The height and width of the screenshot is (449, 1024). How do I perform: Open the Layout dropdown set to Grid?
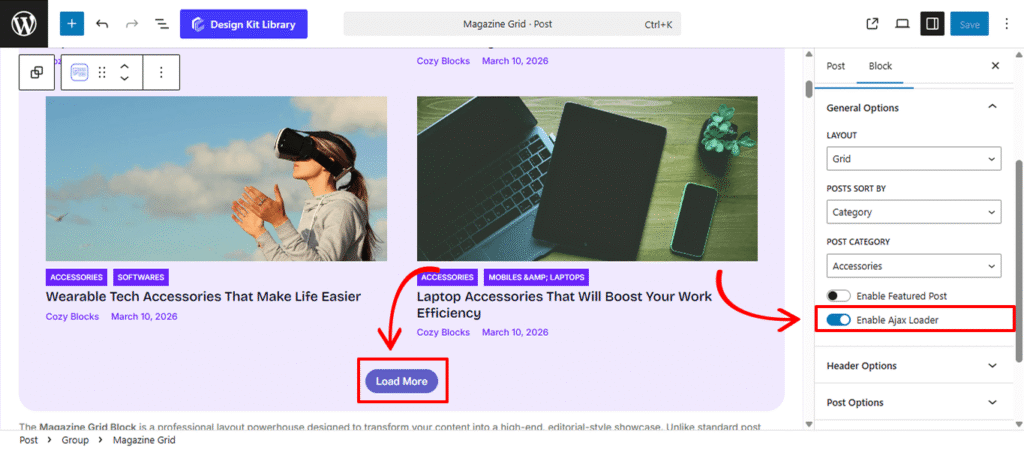[914, 158]
